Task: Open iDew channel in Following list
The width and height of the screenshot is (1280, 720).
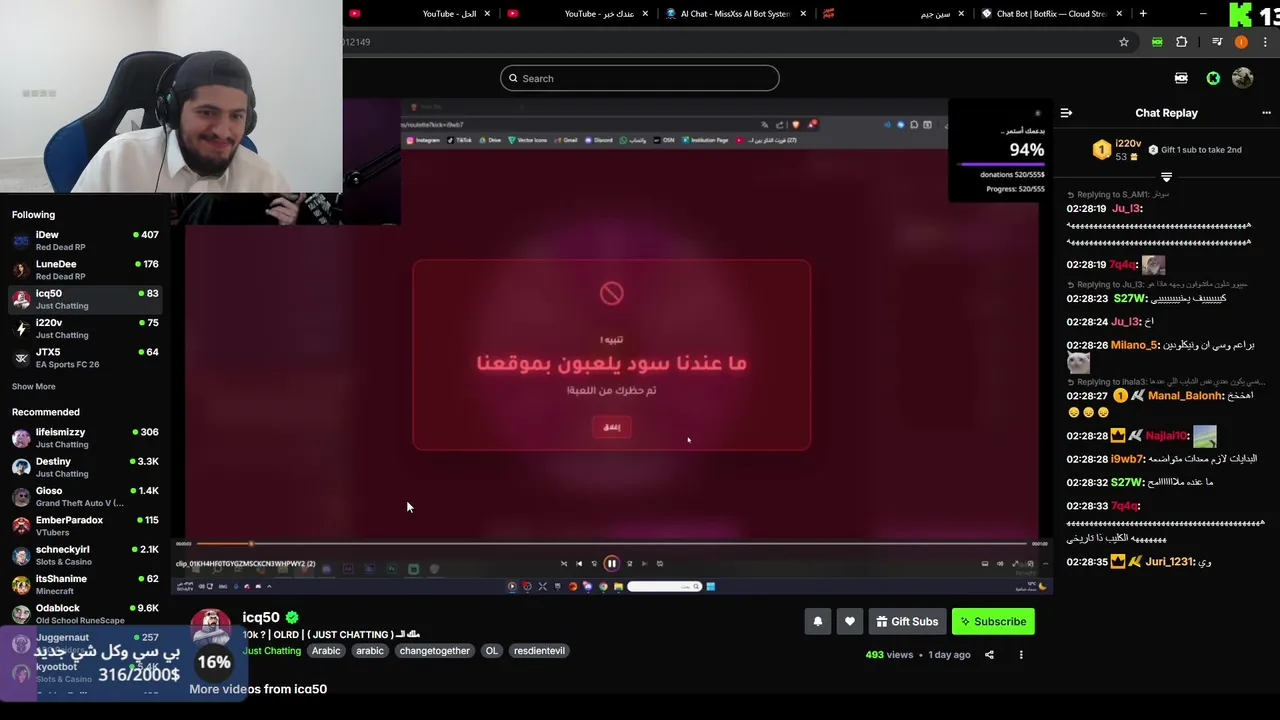Action: [x=85, y=240]
